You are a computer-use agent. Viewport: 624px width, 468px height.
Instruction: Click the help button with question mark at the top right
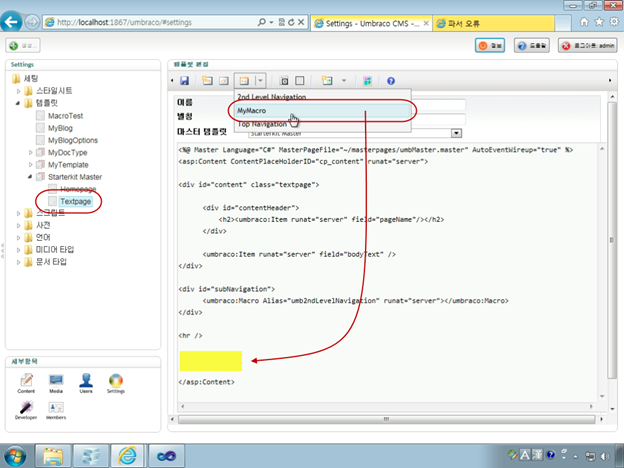532,46
